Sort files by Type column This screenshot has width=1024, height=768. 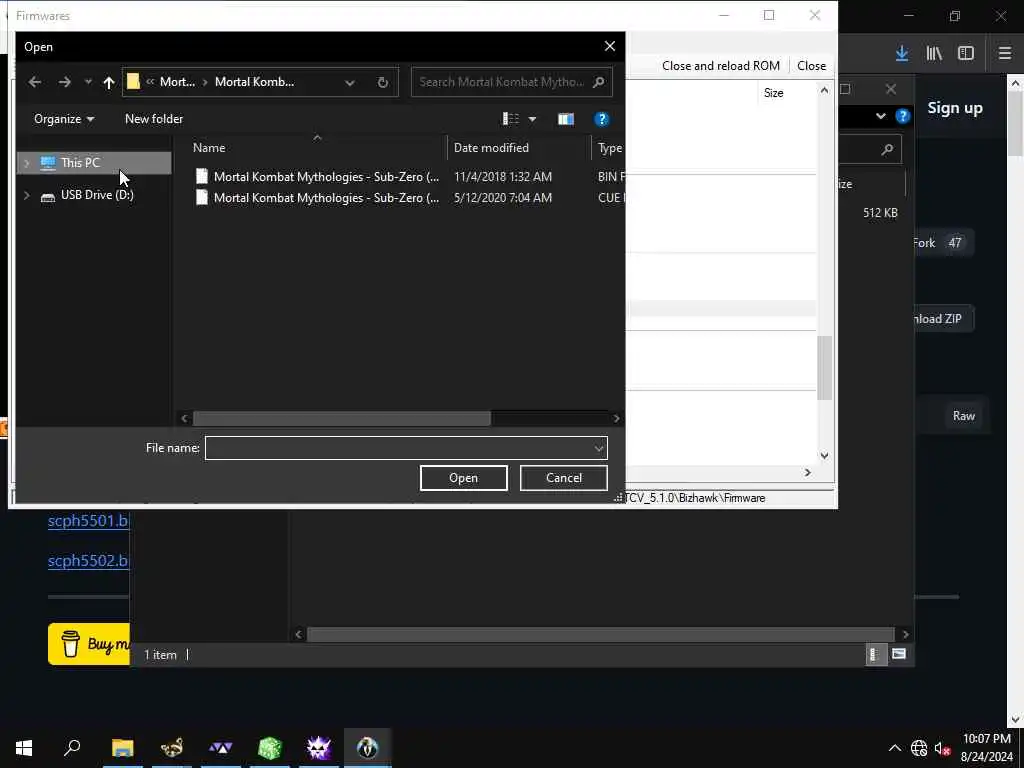tap(610, 148)
